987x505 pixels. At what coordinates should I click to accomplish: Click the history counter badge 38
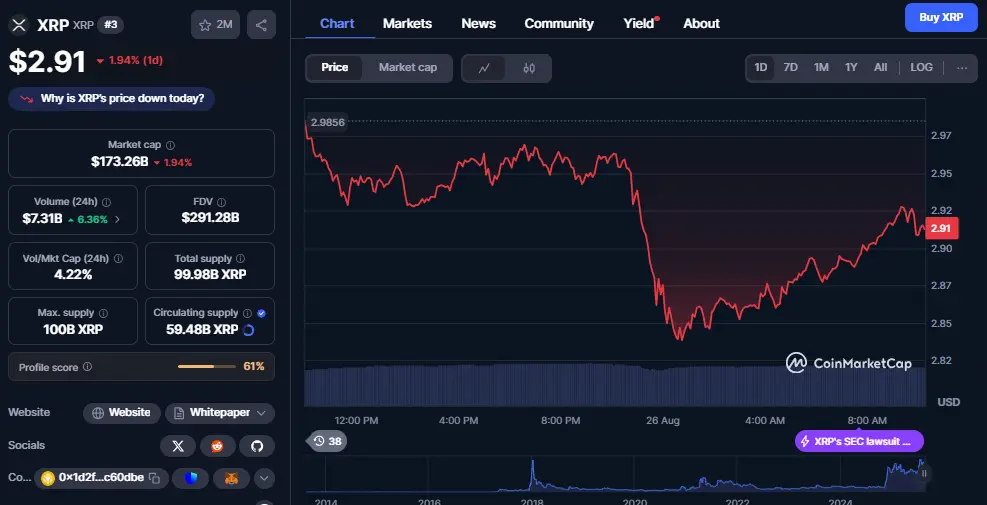pyautogui.click(x=326, y=441)
